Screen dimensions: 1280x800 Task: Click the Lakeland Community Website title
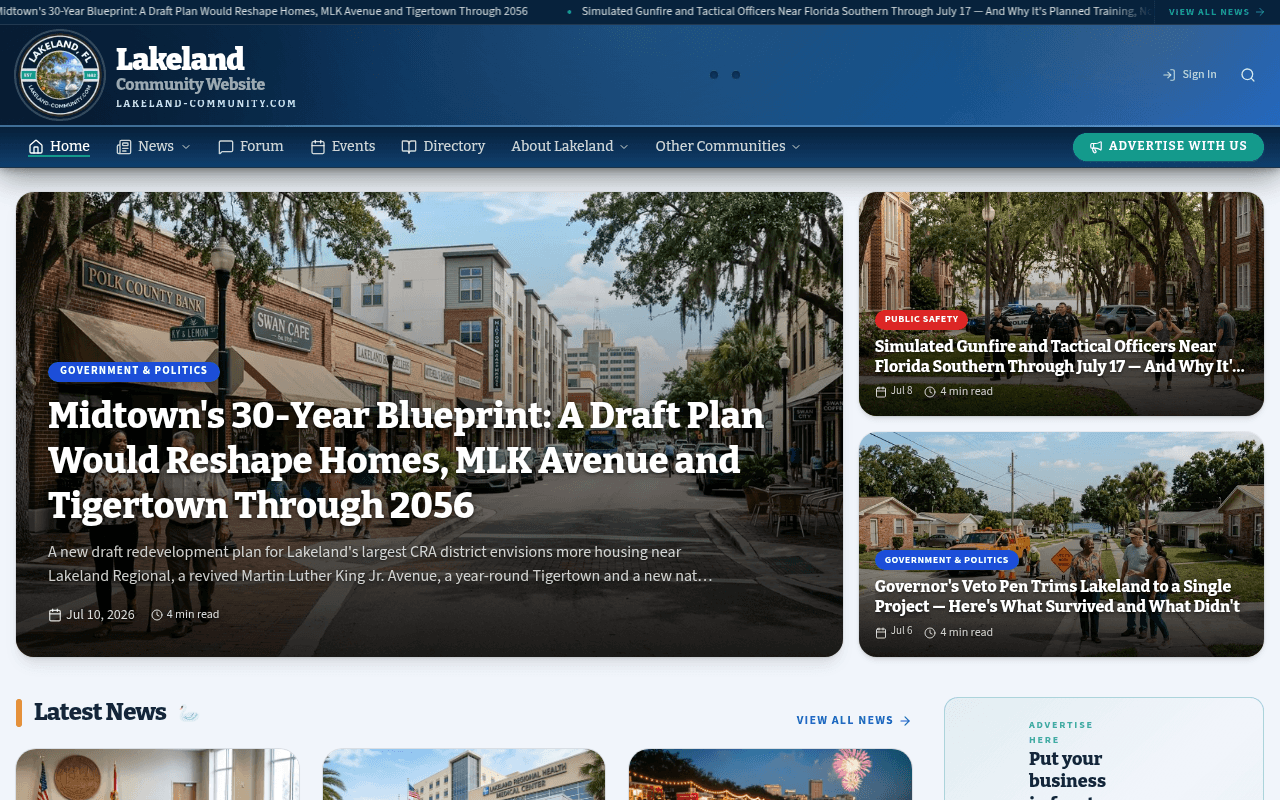(190, 68)
